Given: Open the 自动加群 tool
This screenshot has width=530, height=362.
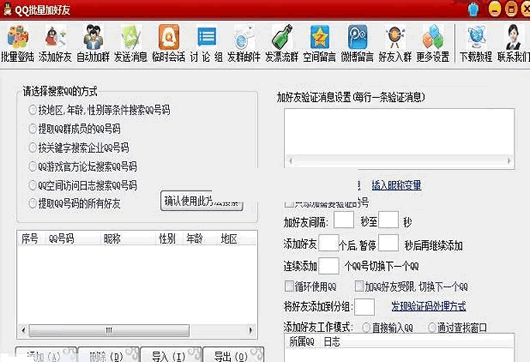Looking at the screenshot, I should point(93,43).
